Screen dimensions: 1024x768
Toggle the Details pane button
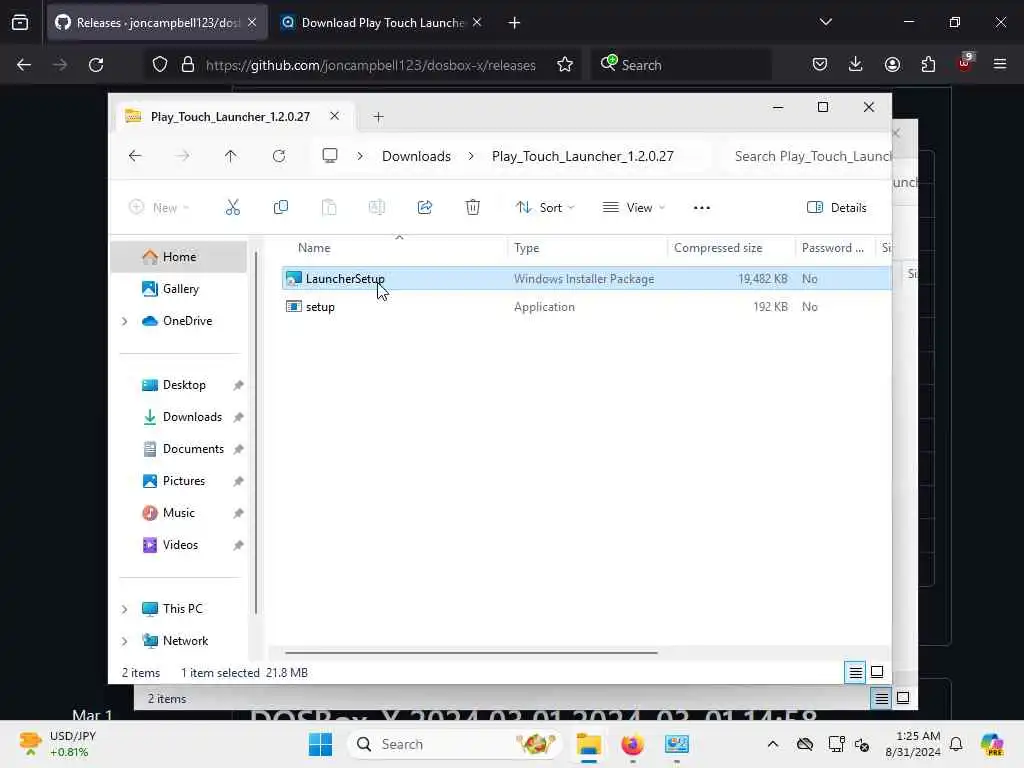pyautogui.click(x=837, y=208)
